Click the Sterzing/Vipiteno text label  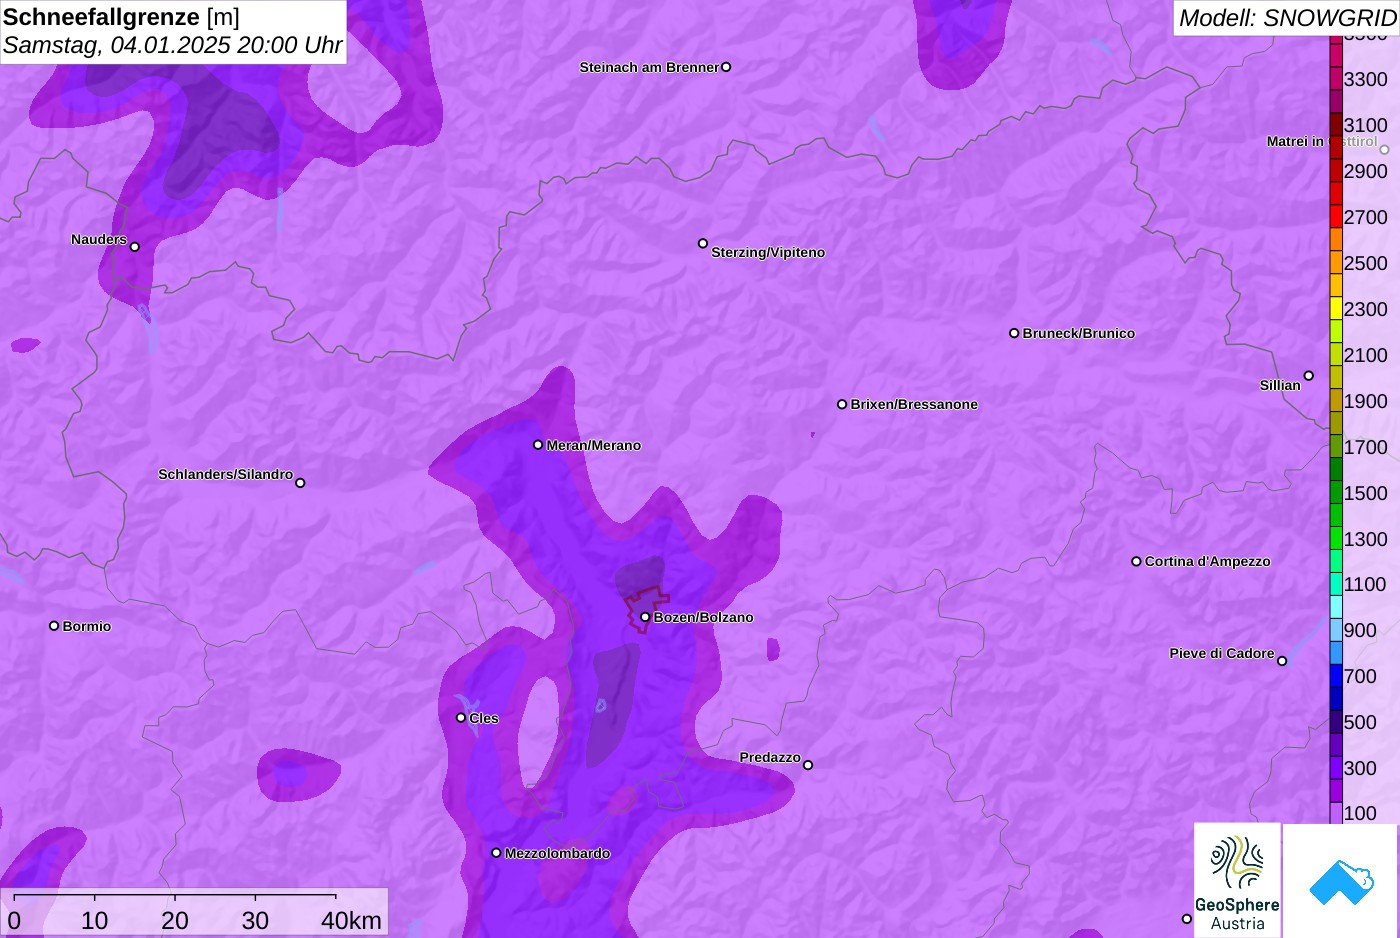[x=768, y=252]
